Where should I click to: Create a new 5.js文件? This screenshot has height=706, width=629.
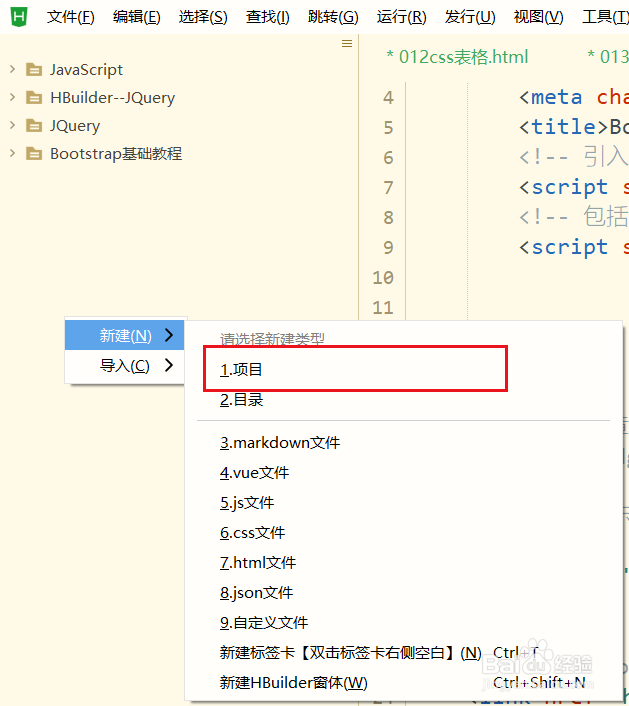click(247, 503)
